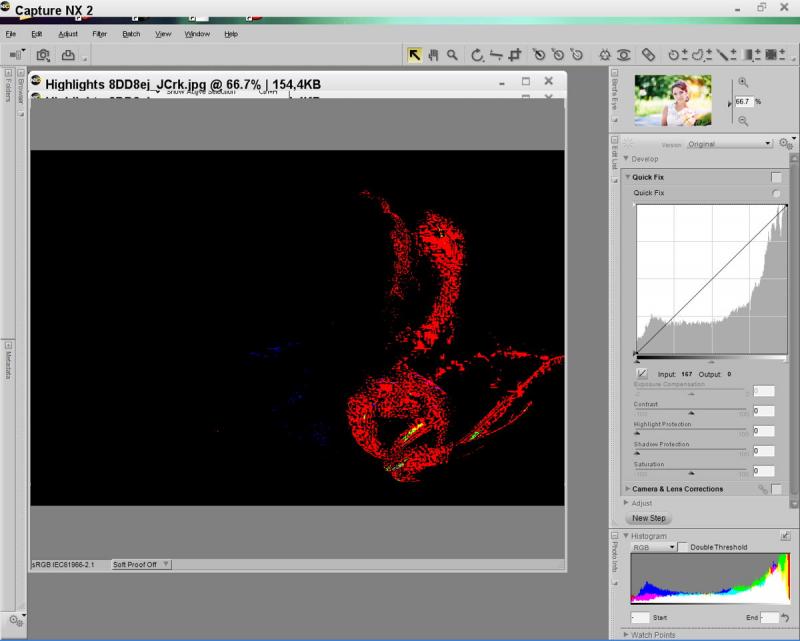
Task: Click the New Step button
Action: [x=648, y=518]
